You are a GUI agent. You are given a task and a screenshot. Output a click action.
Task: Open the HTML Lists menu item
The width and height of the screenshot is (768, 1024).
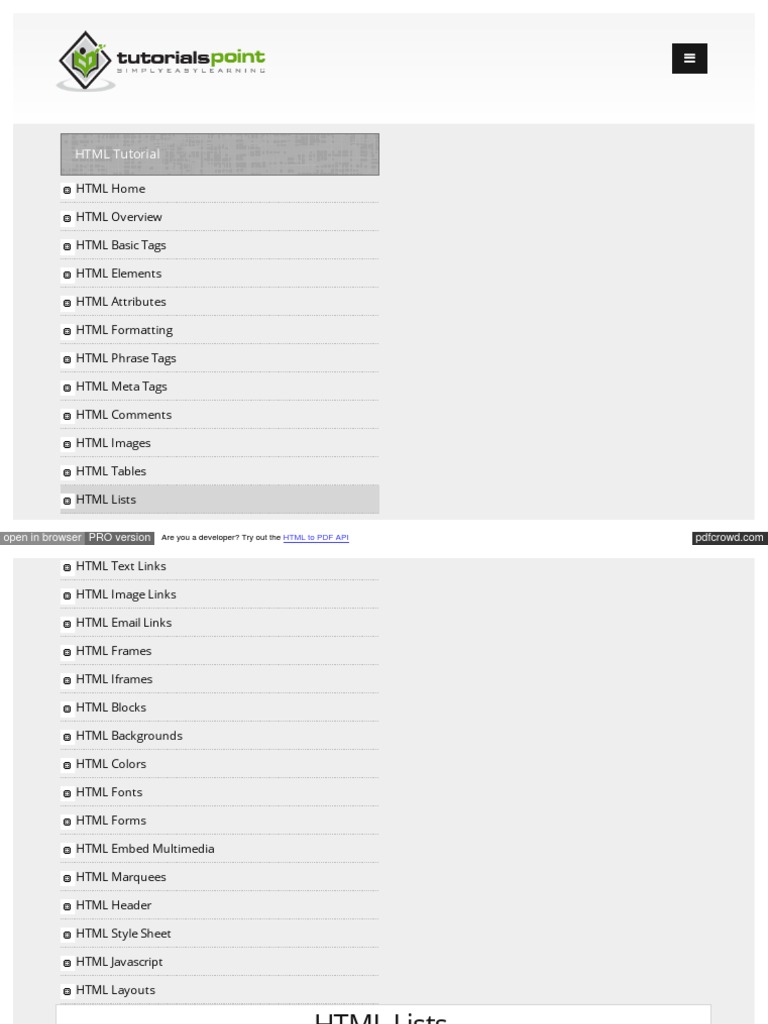106,500
